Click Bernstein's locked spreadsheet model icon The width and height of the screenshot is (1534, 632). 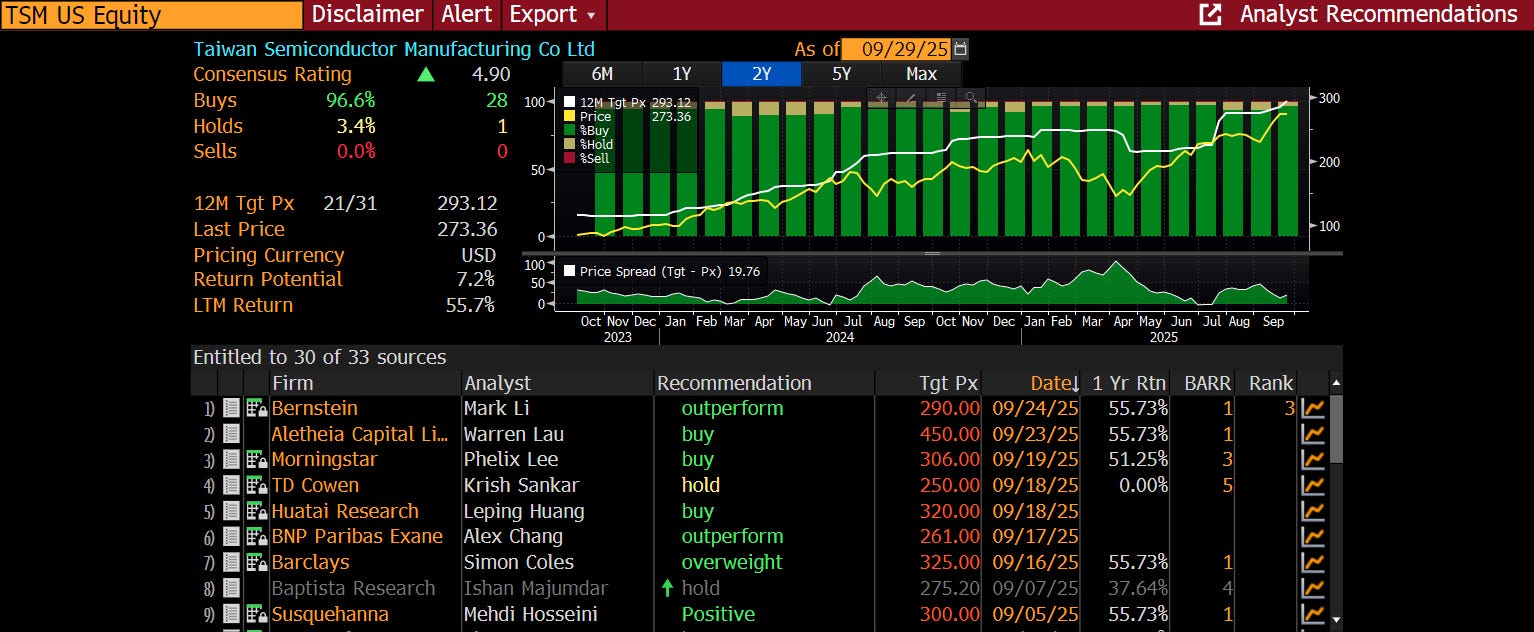pyautogui.click(x=257, y=408)
